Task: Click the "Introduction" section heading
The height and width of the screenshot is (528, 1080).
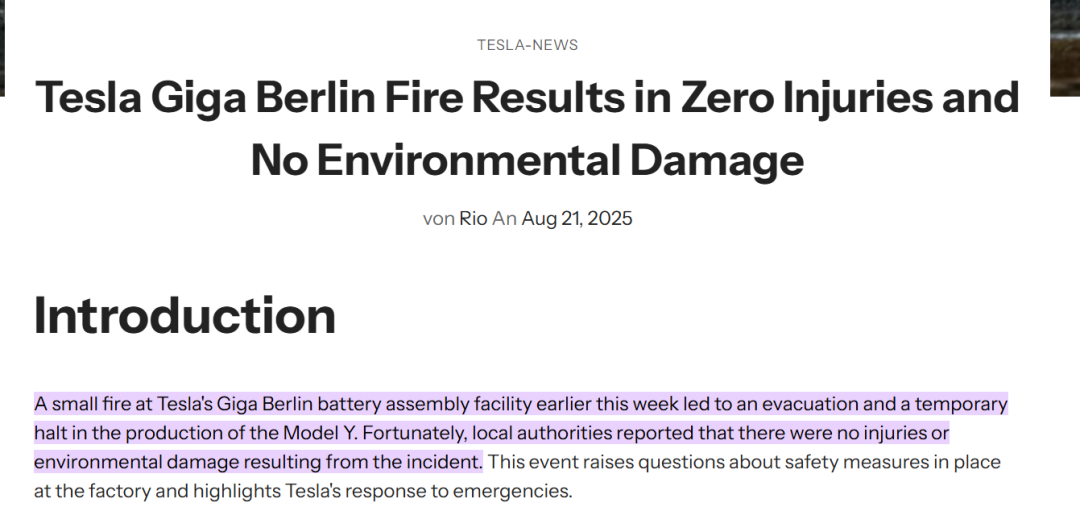Action: pos(185,315)
